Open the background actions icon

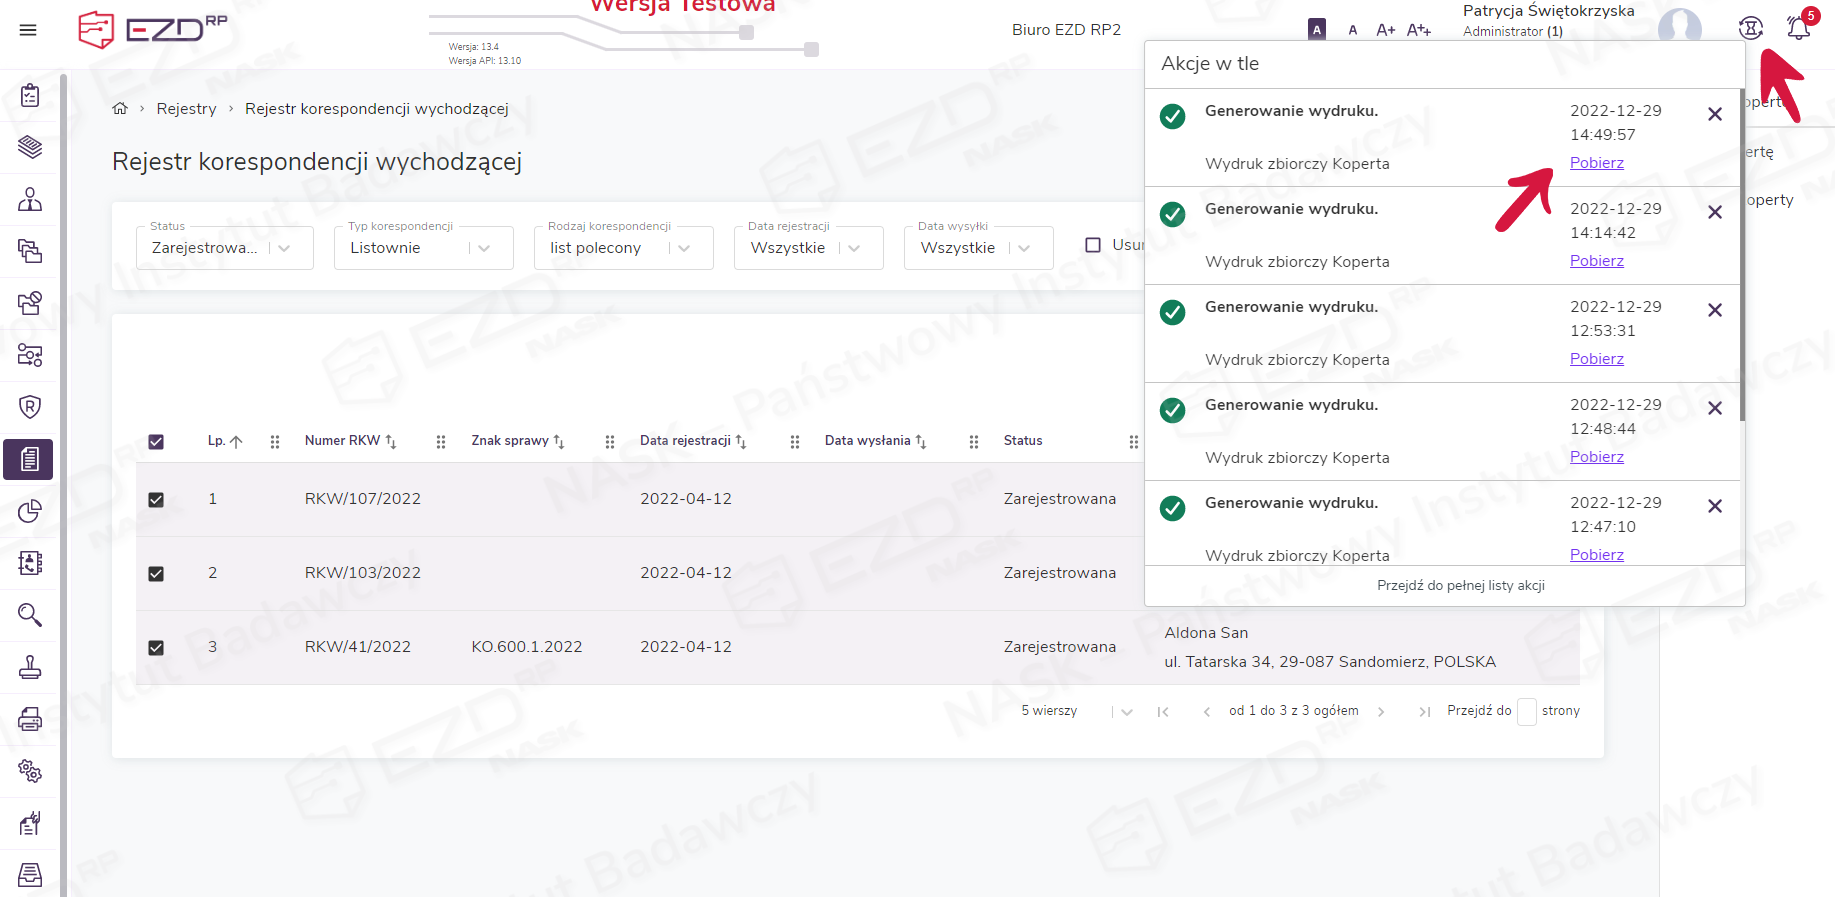[x=1750, y=28]
